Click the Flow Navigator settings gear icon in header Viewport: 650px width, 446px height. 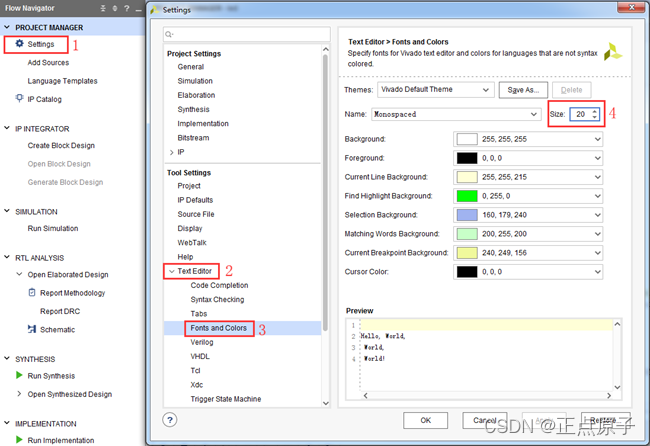click(114, 8)
